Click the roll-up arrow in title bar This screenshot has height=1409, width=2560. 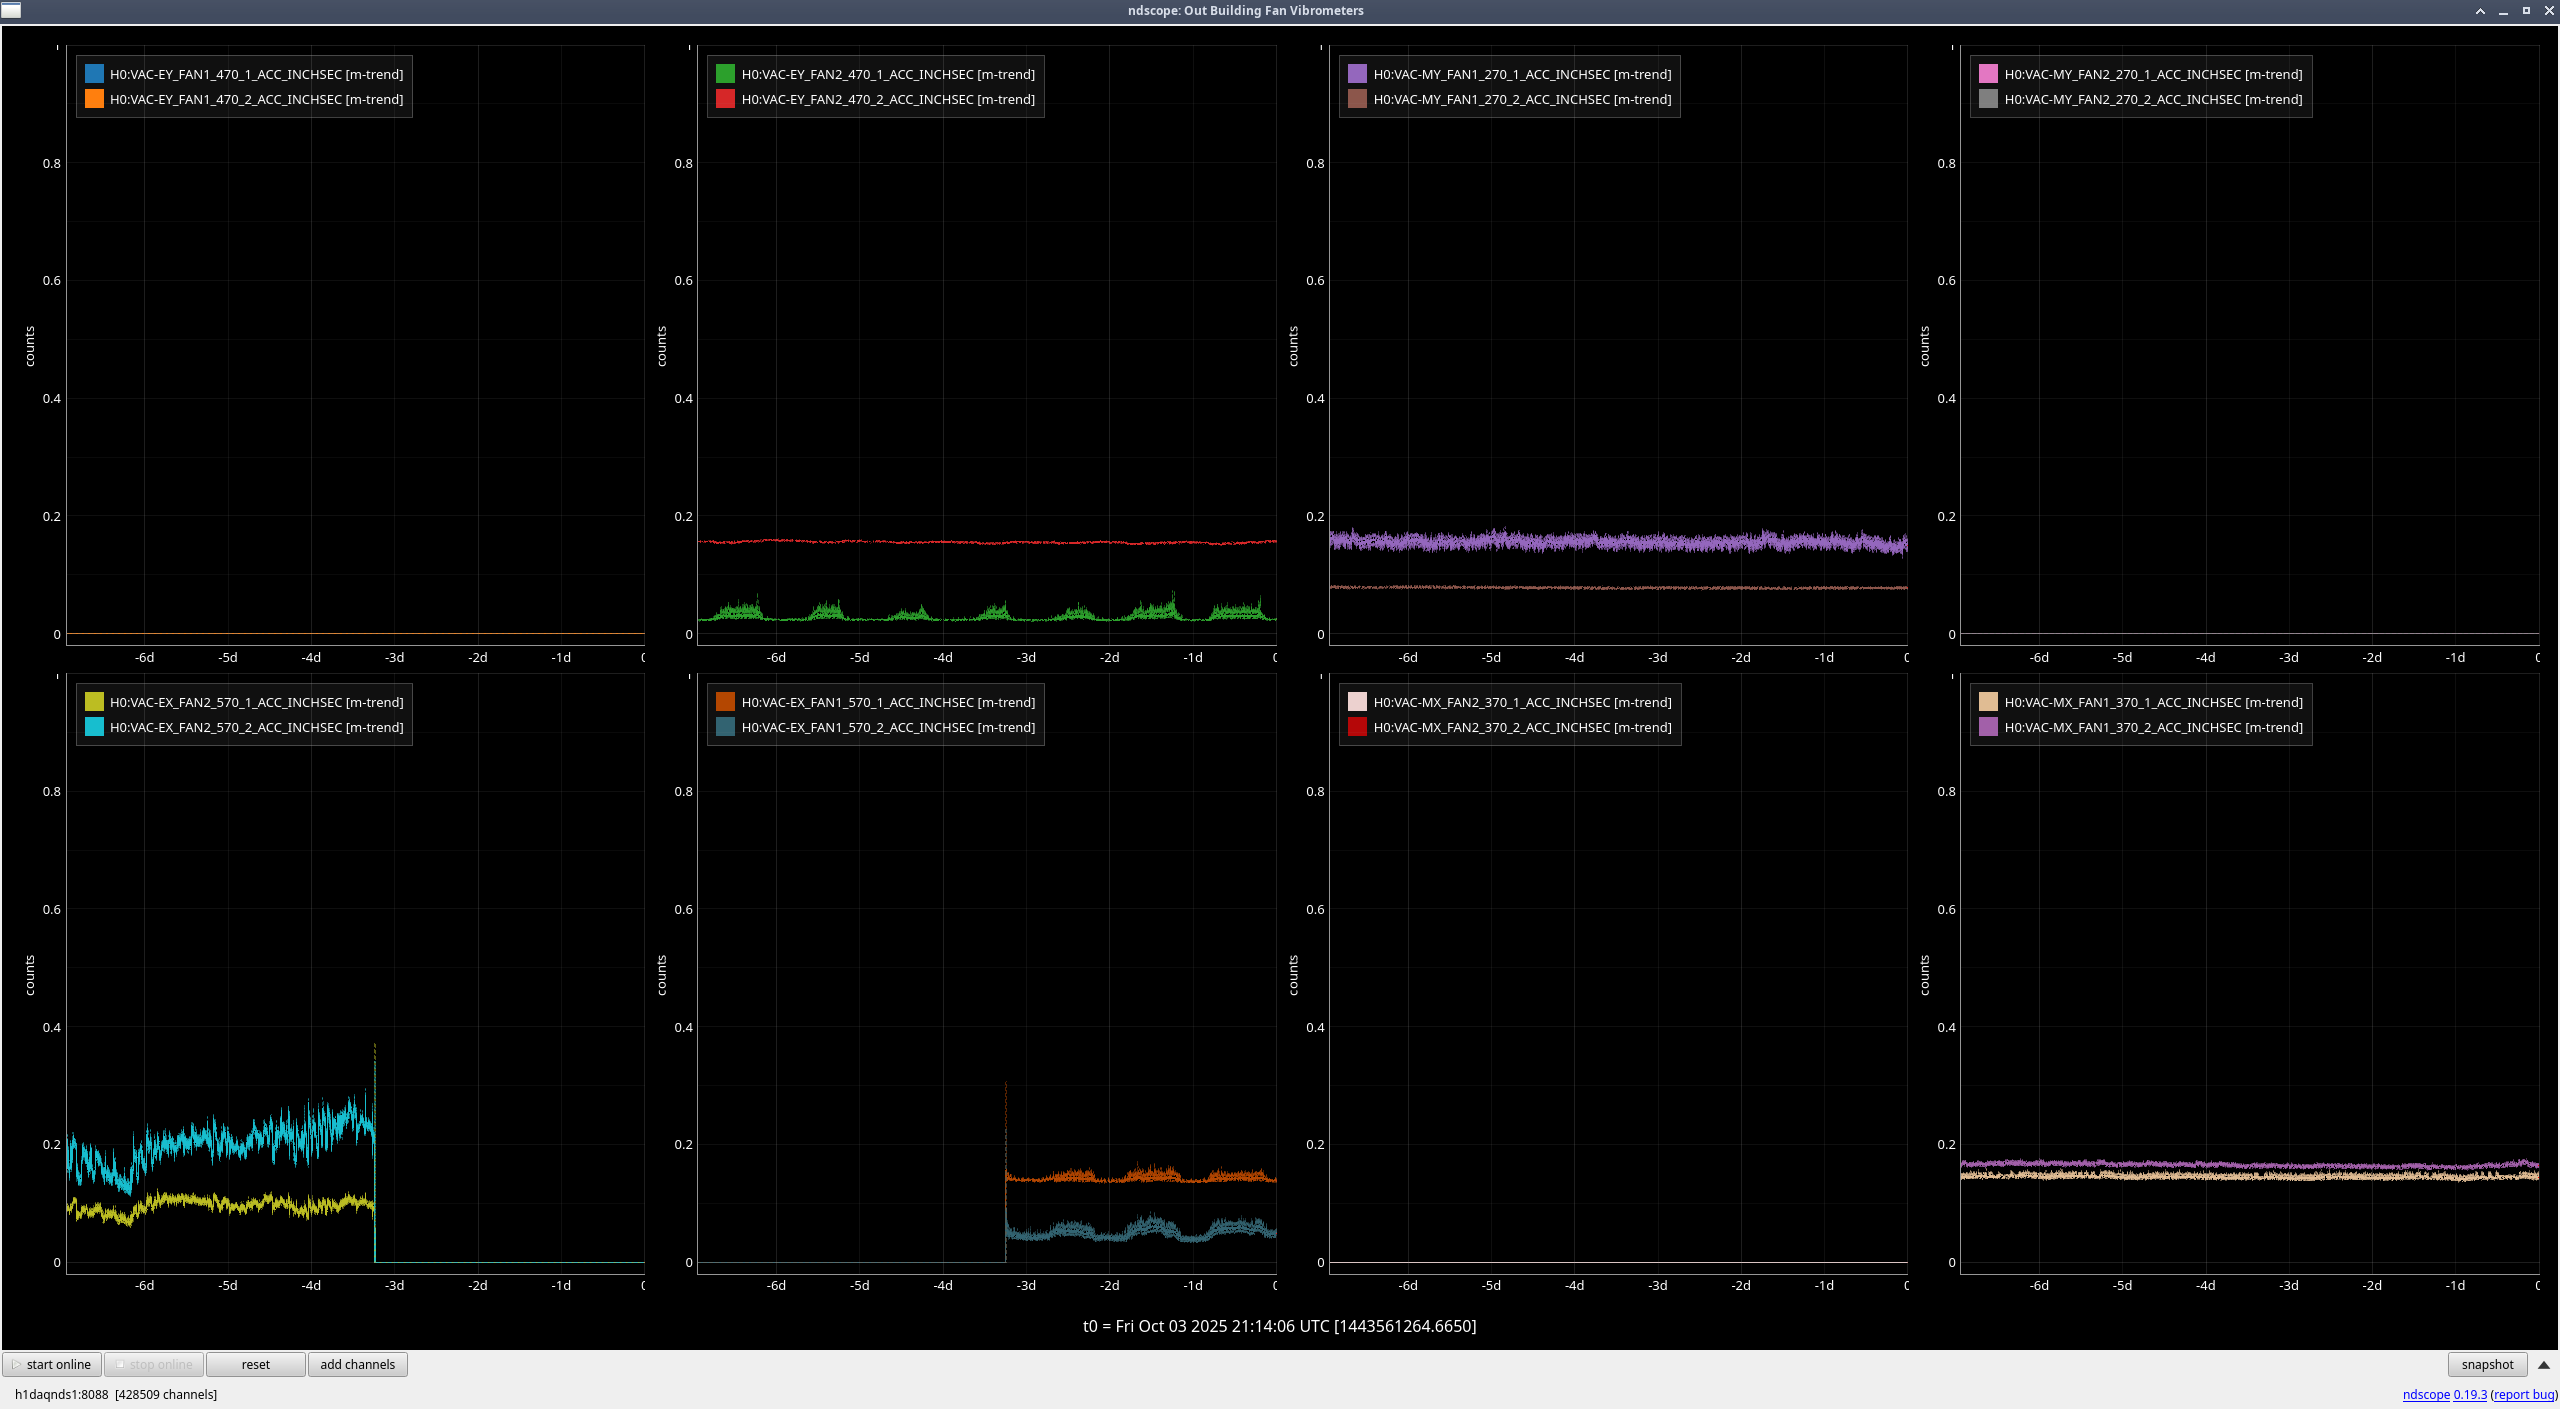(x=2480, y=10)
